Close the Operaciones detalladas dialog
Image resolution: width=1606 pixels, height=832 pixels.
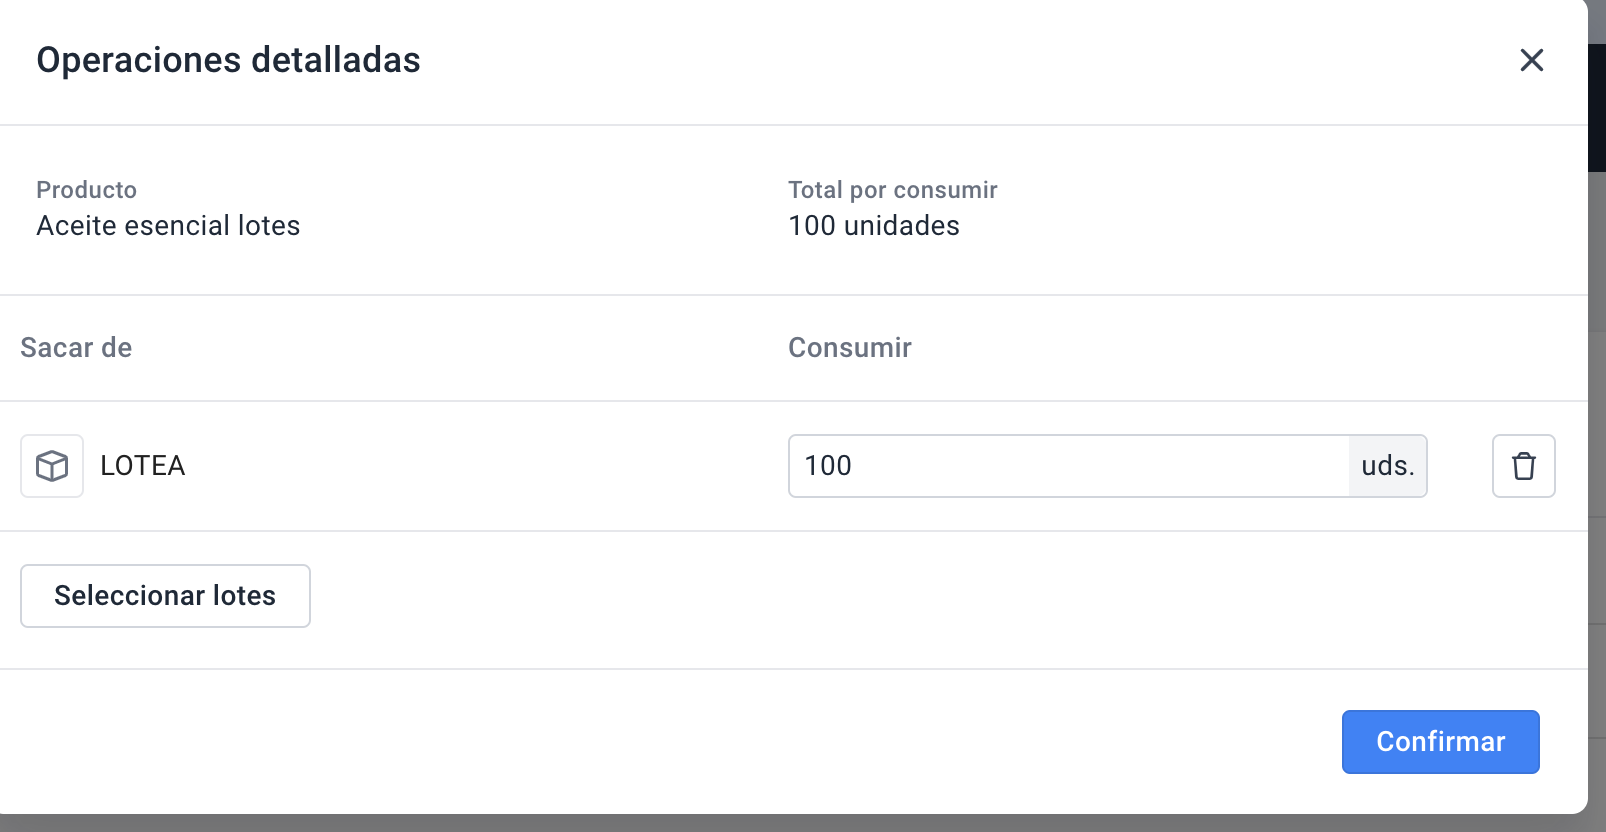tap(1531, 60)
